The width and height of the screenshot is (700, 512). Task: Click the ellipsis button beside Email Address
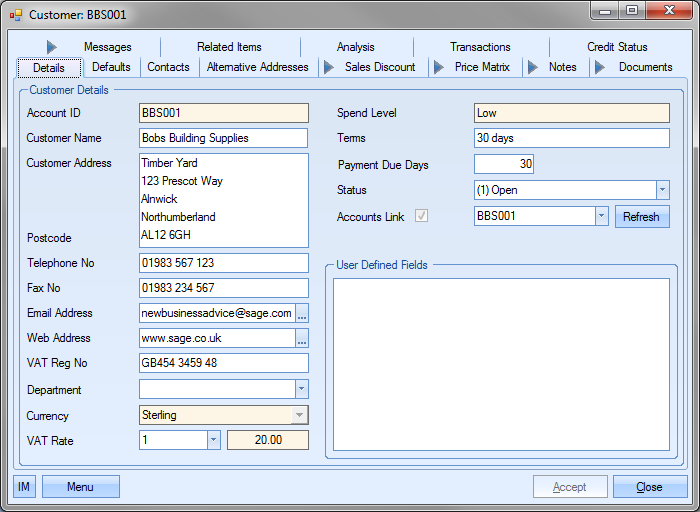302,313
